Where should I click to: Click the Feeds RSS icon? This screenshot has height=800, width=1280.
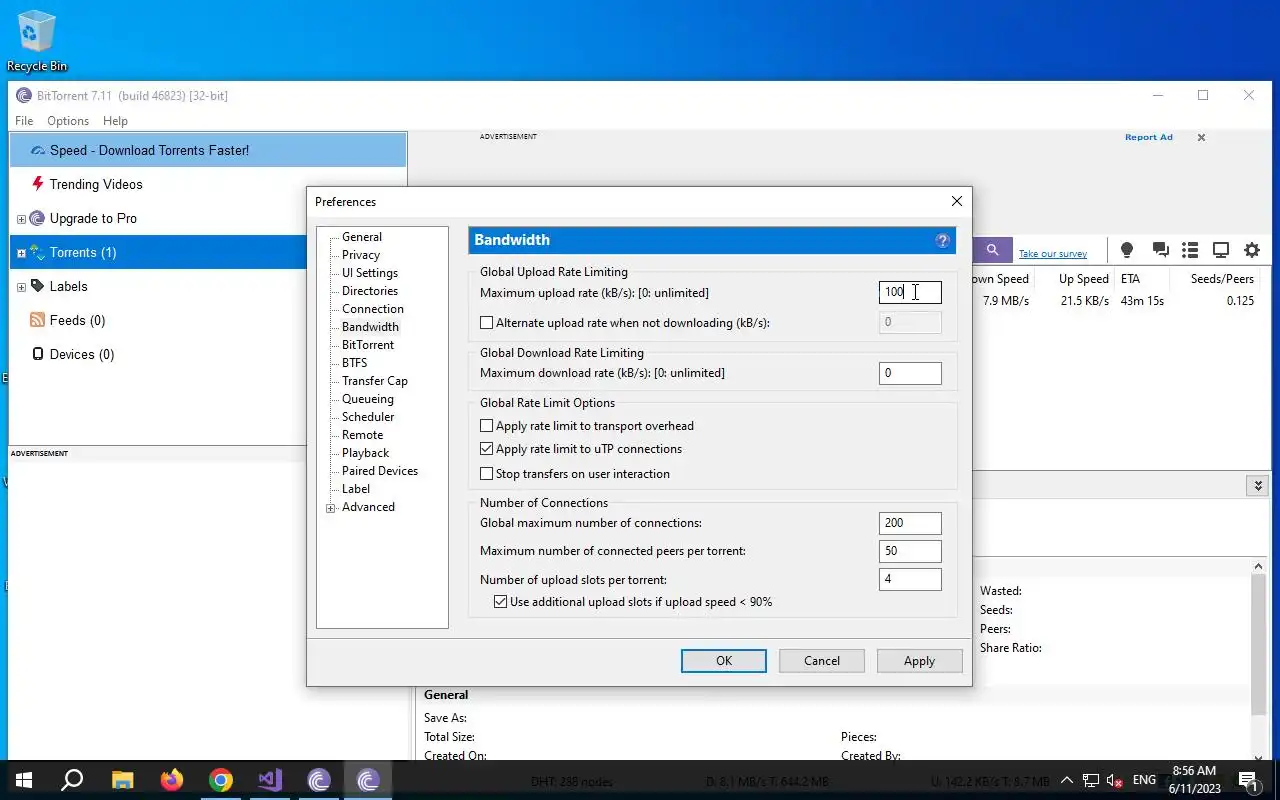(x=38, y=320)
